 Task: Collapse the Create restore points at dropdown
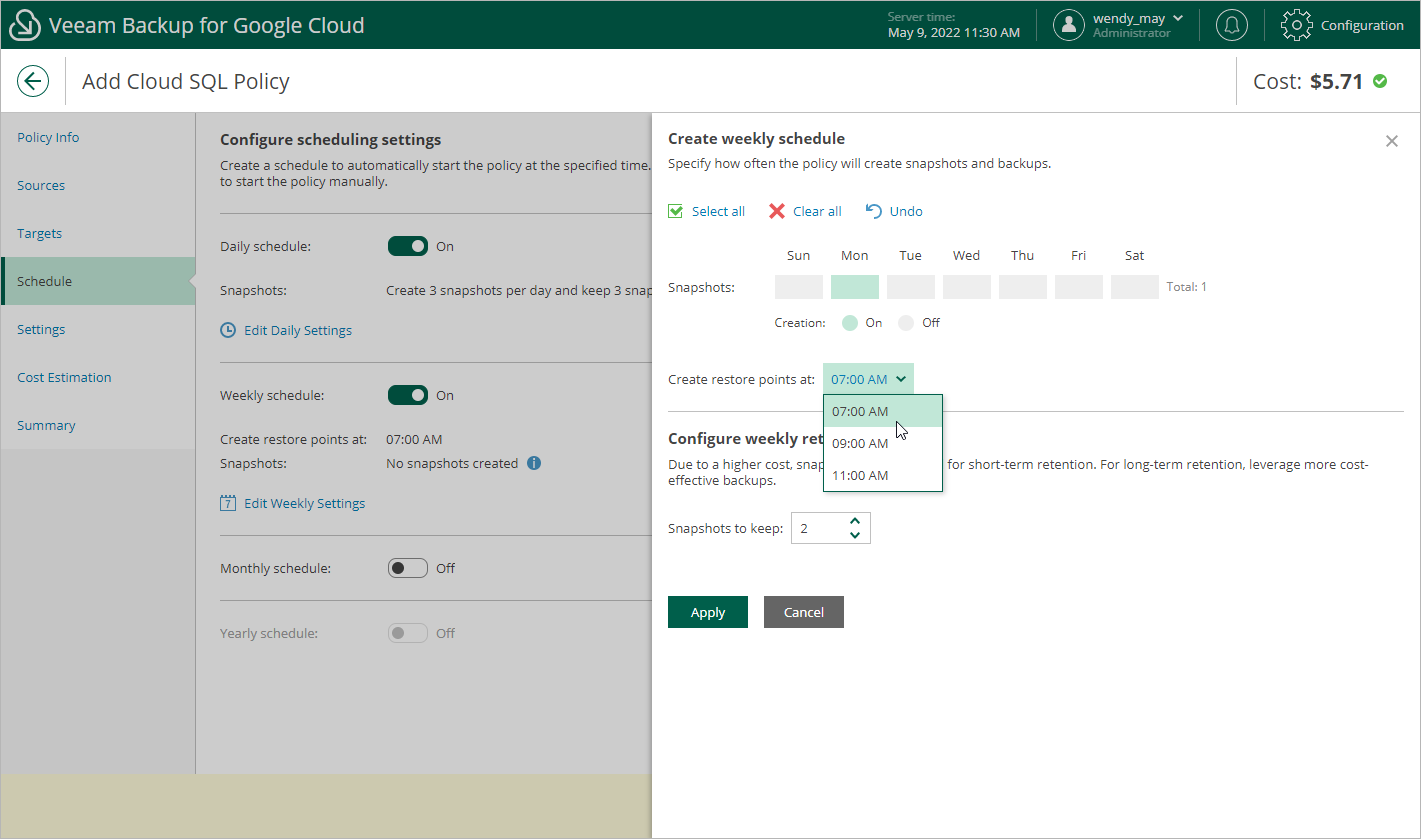point(868,379)
